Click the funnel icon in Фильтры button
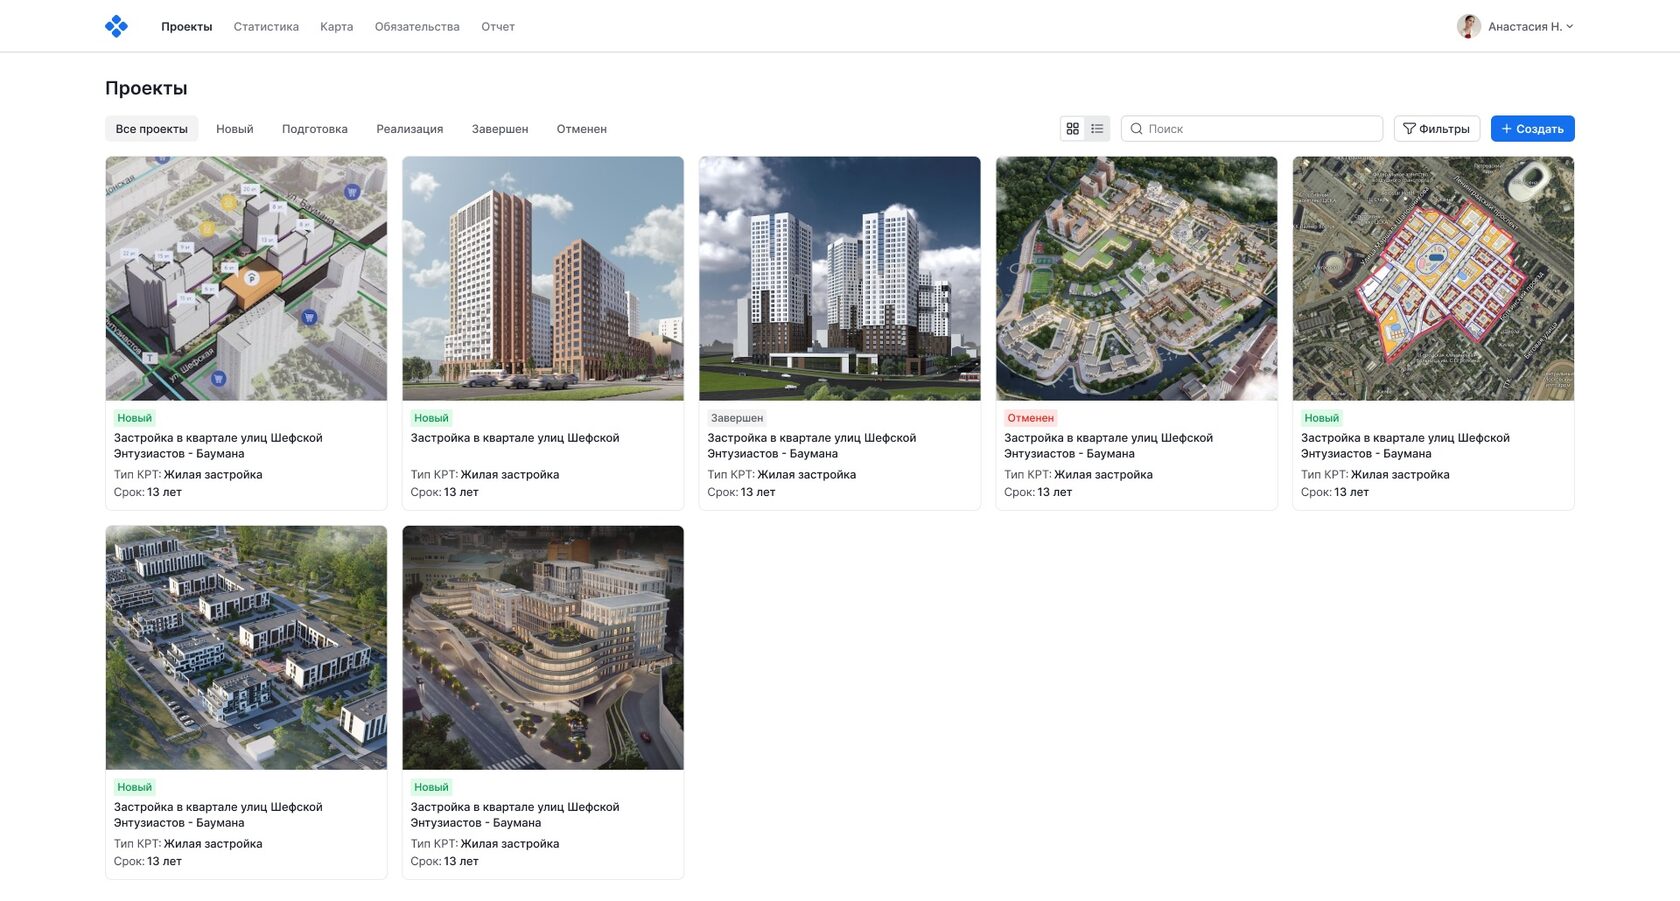The width and height of the screenshot is (1680, 901). click(1409, 129)
